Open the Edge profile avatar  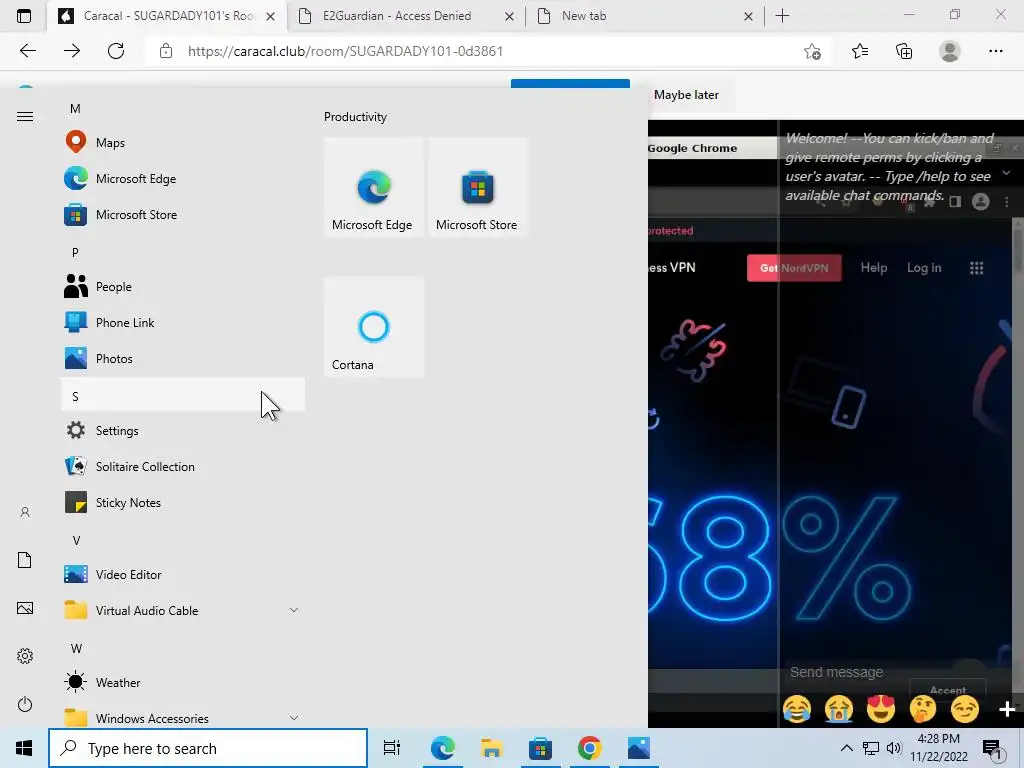950,51
